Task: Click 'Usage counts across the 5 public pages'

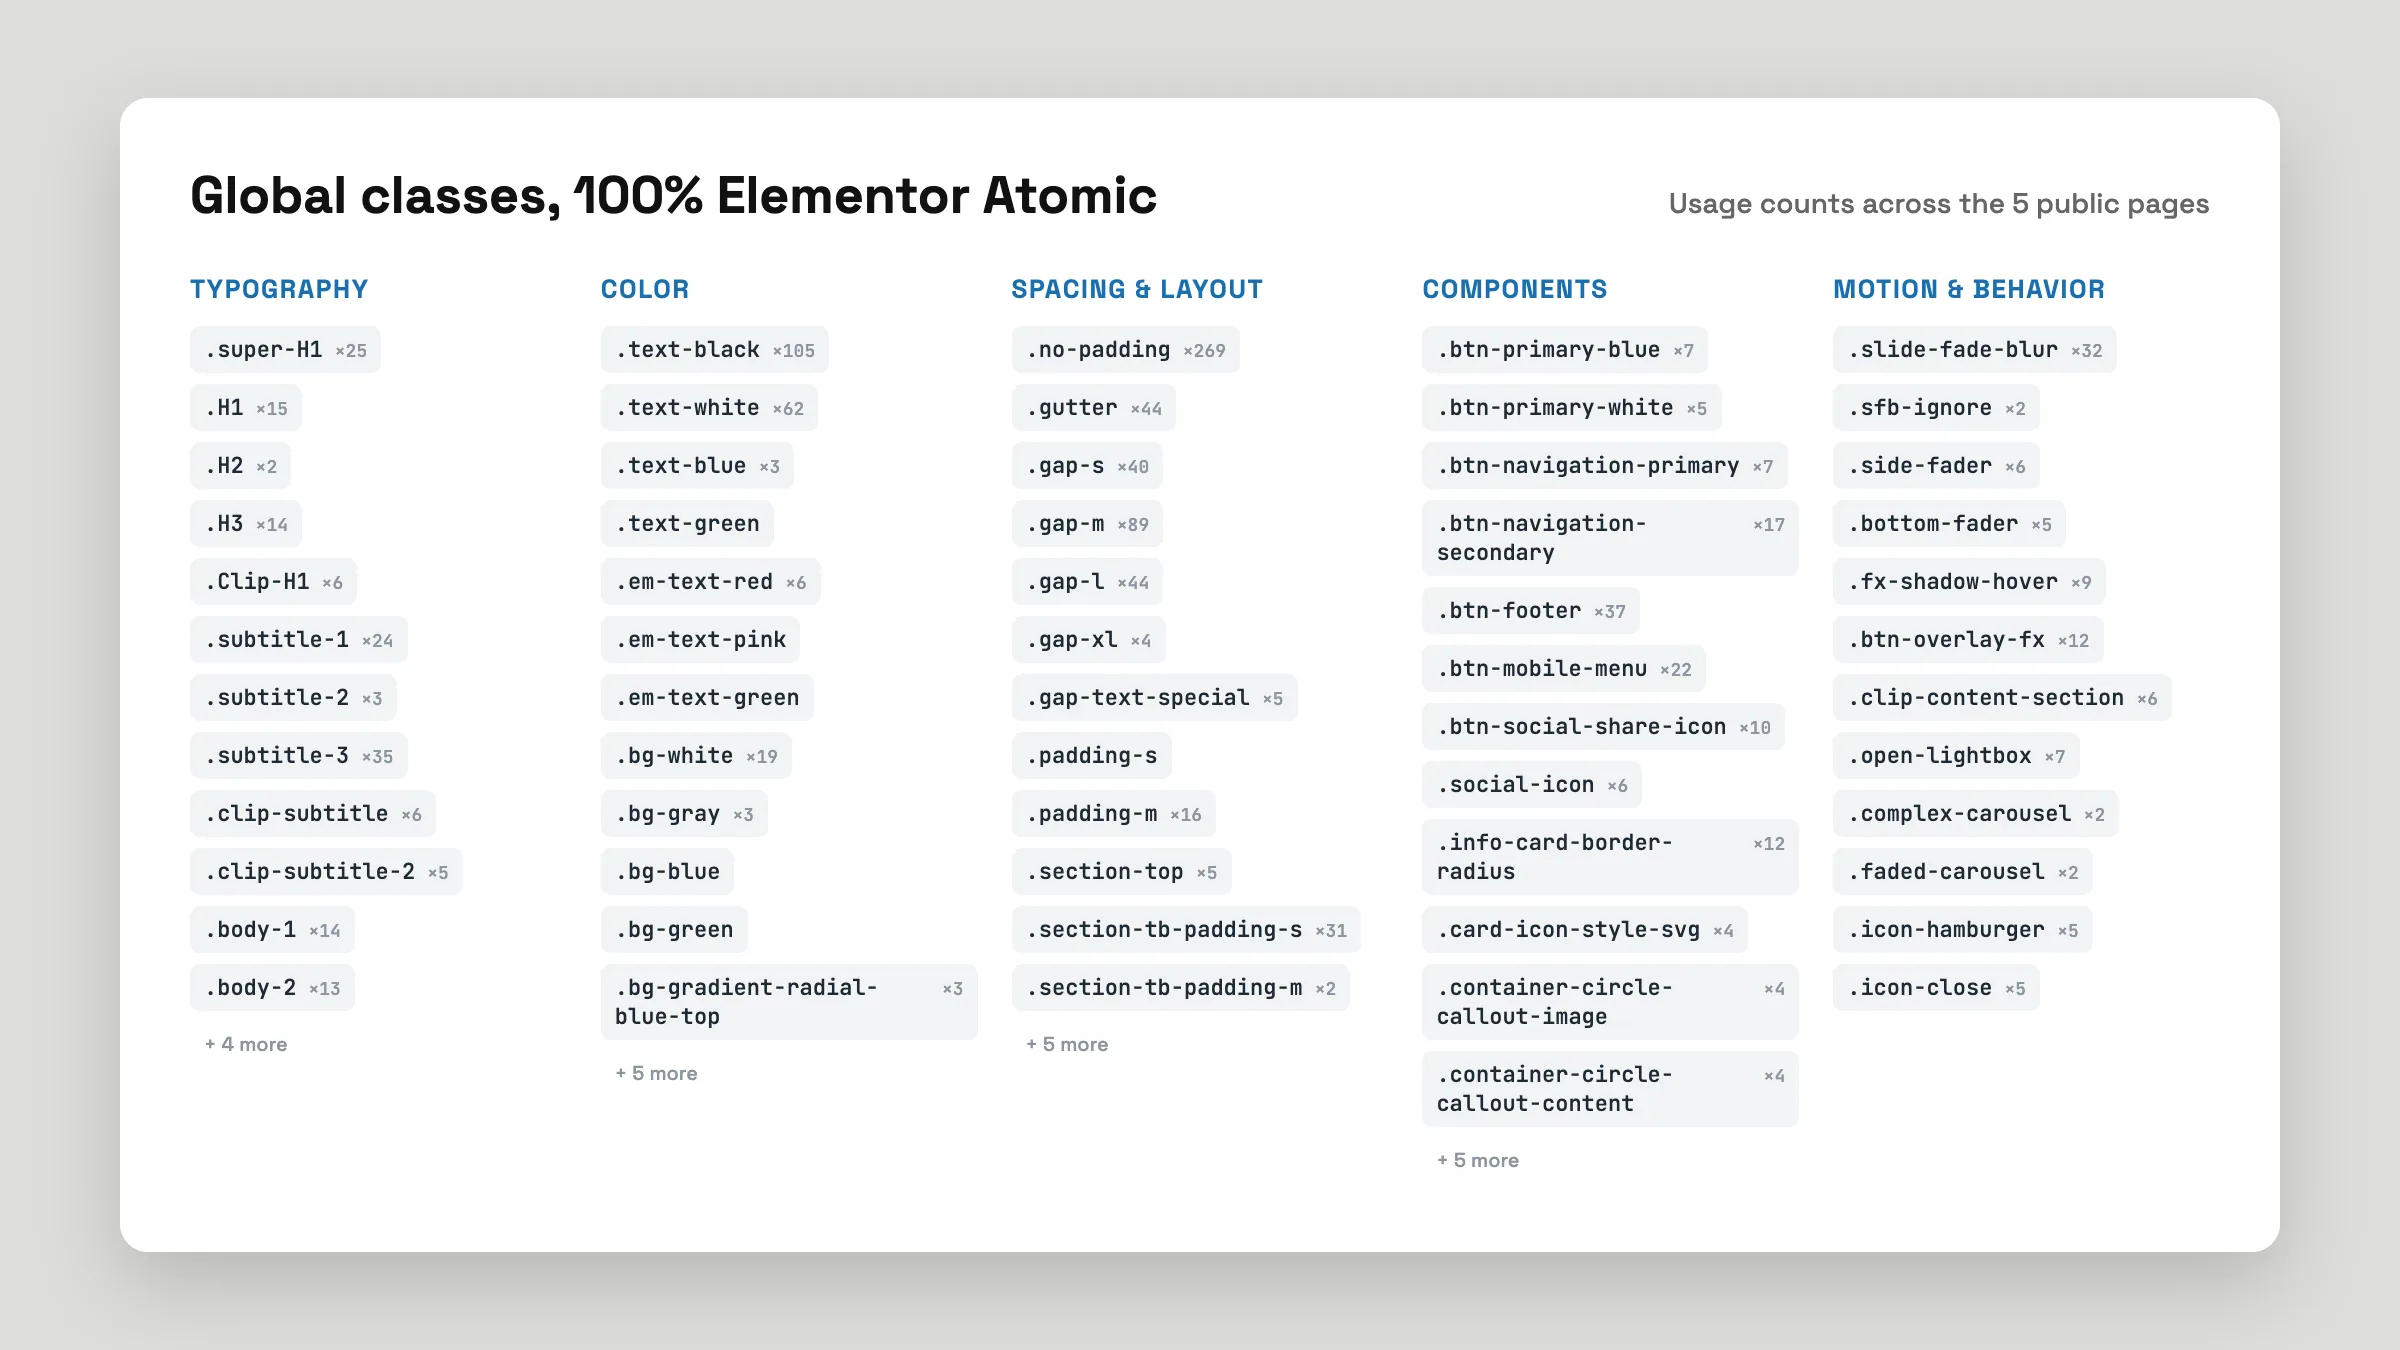Action: pos(1939,204)
